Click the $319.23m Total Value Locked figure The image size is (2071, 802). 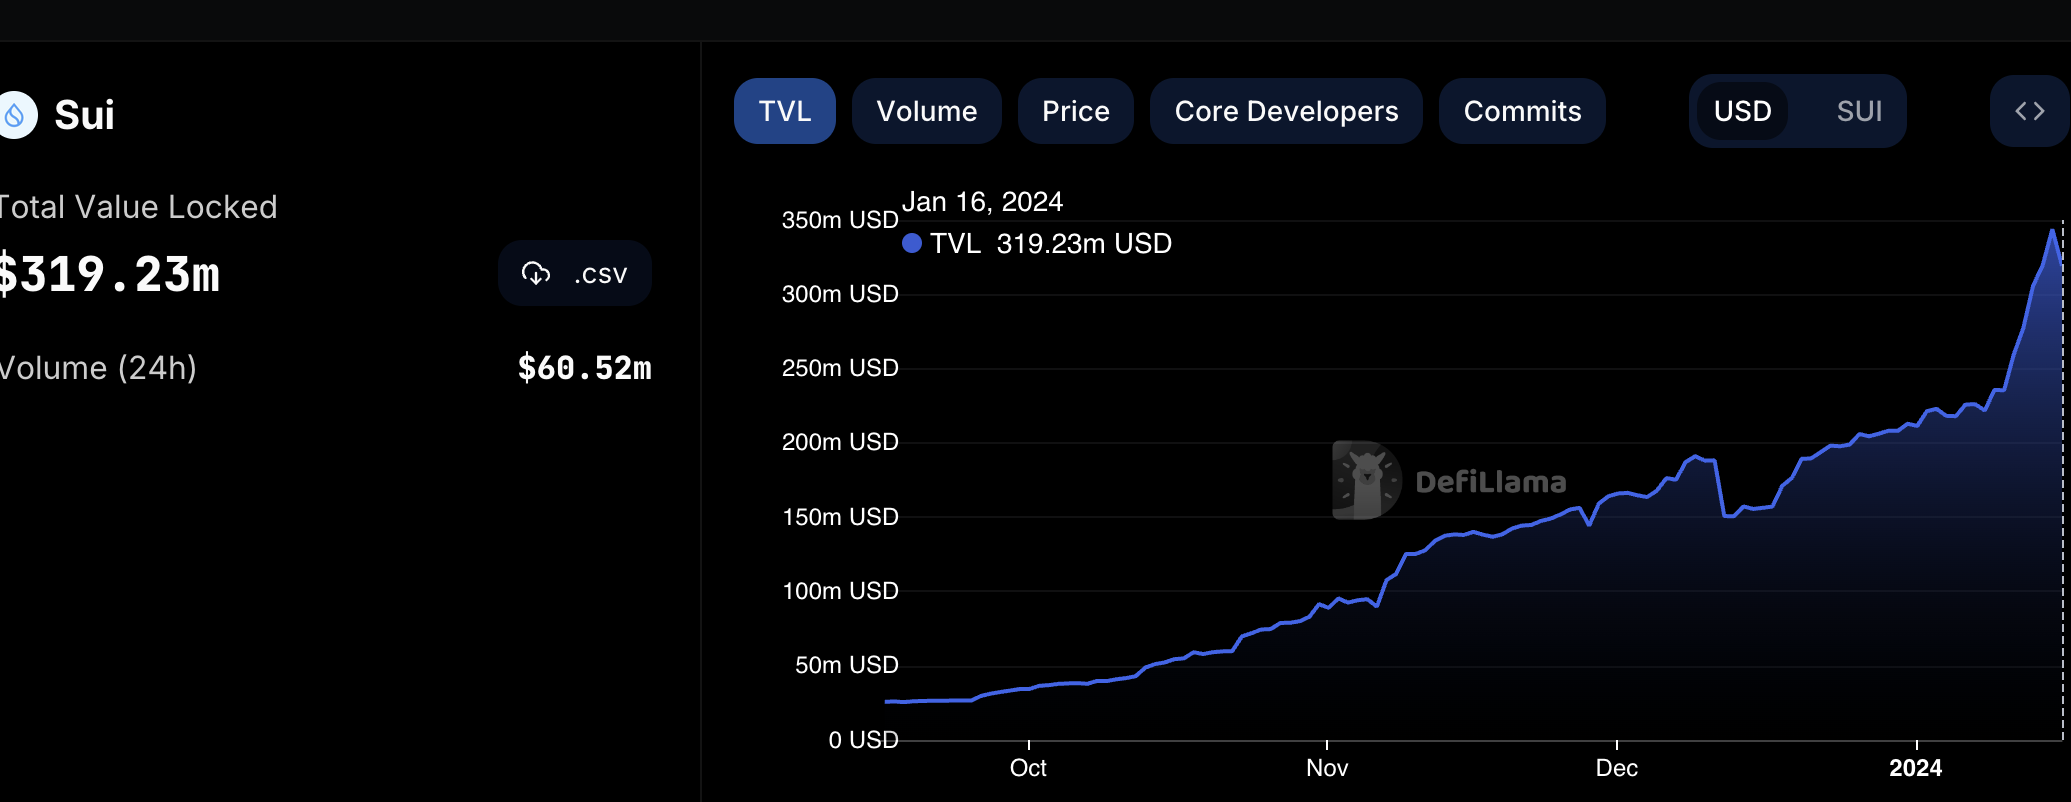click(109, 274)
